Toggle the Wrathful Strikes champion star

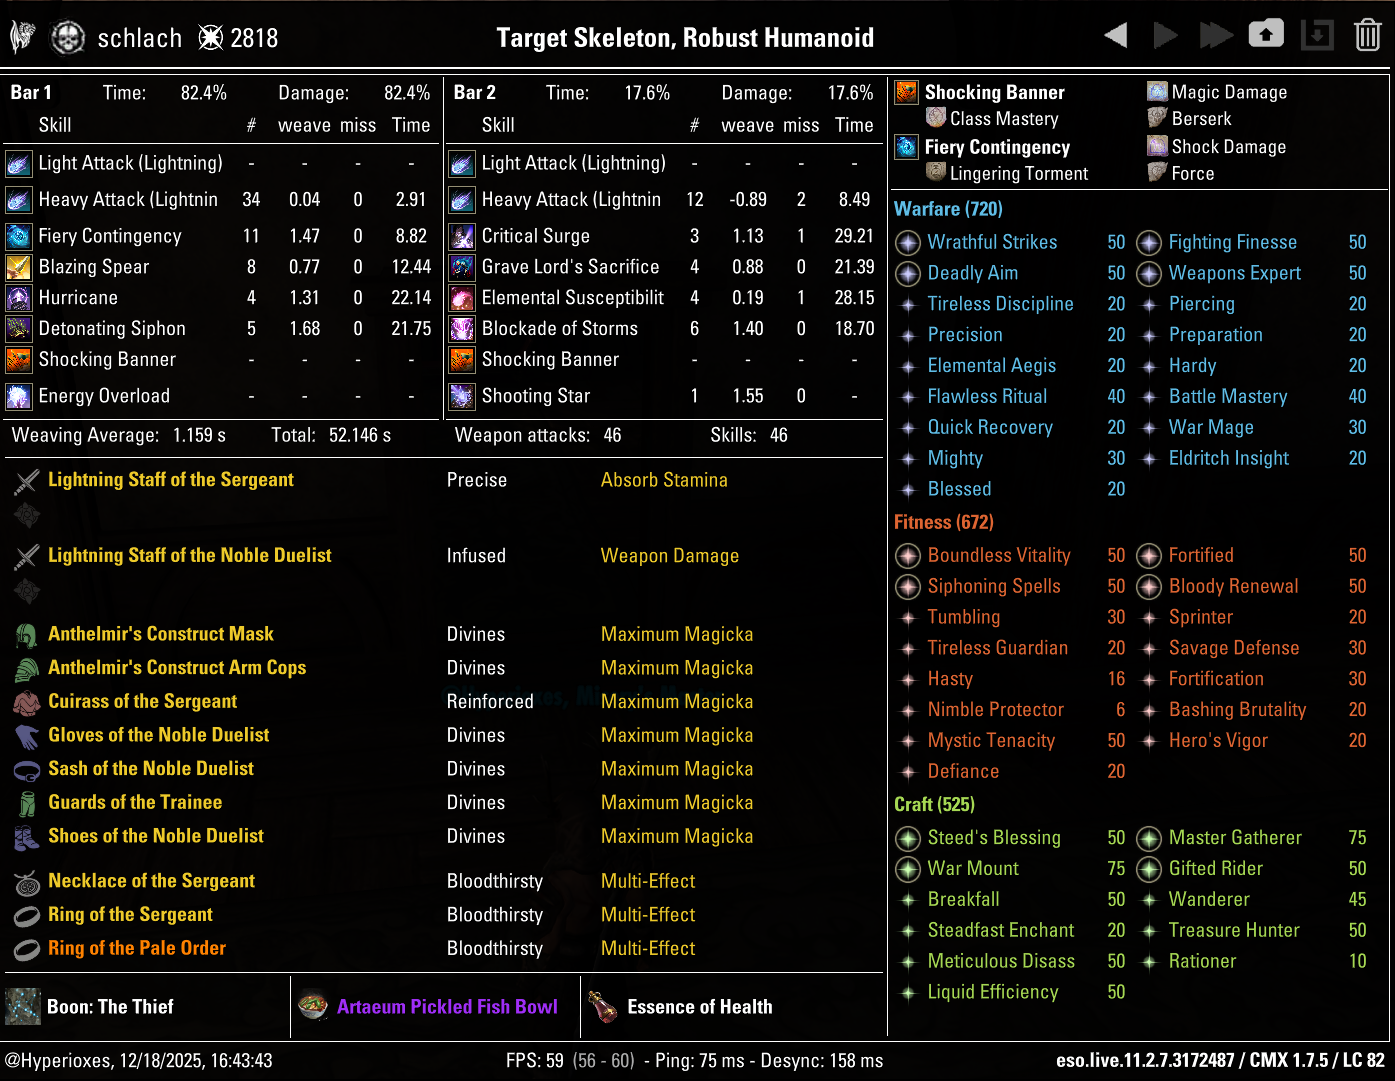click(907, 242)
